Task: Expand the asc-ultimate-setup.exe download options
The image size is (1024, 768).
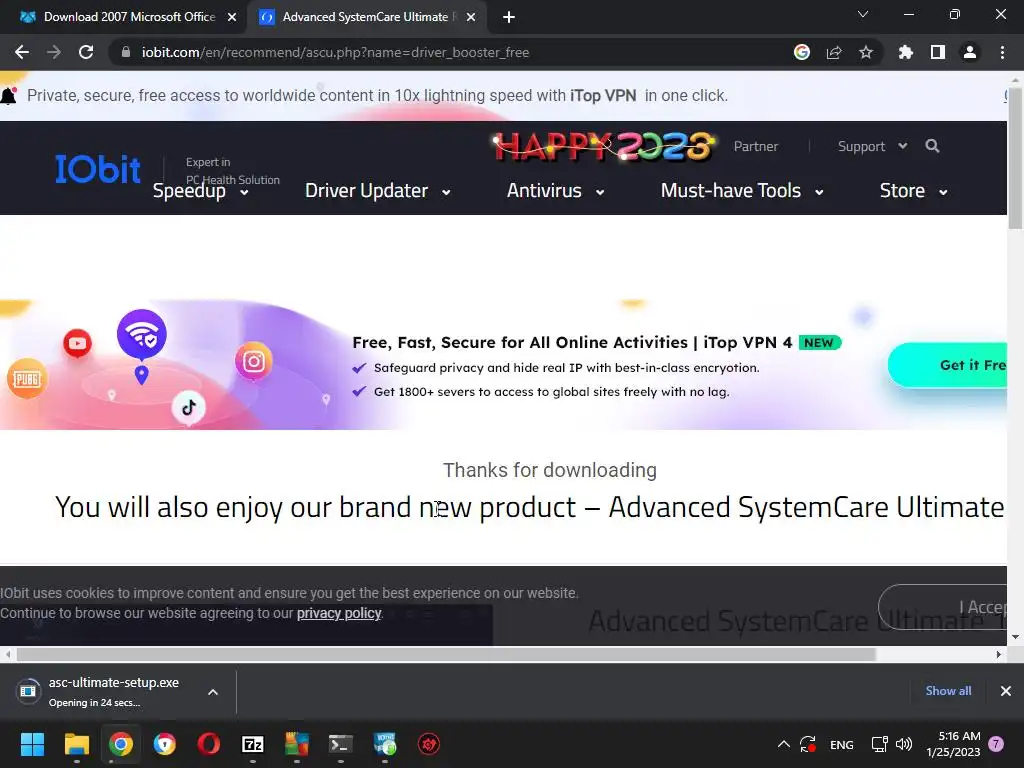Action: tap(213, 692)
